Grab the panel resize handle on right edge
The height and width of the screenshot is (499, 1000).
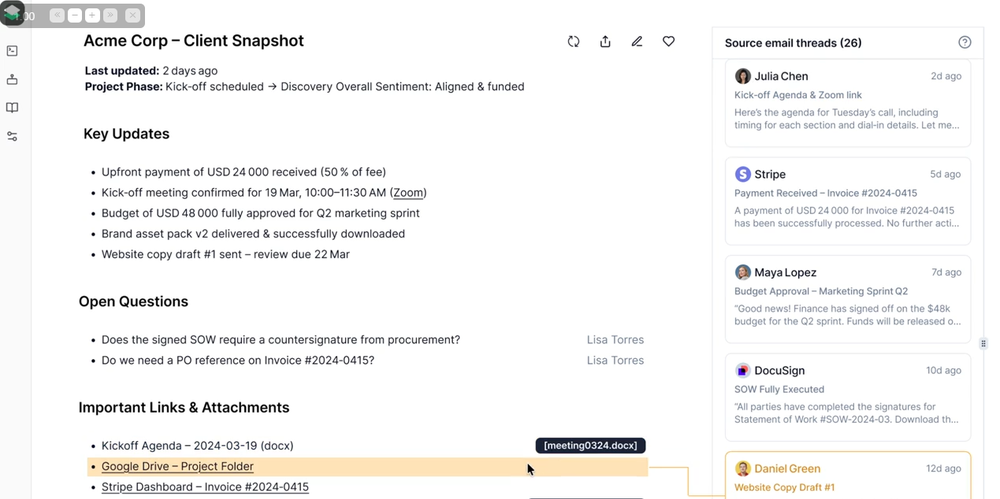tap(983, 343)
